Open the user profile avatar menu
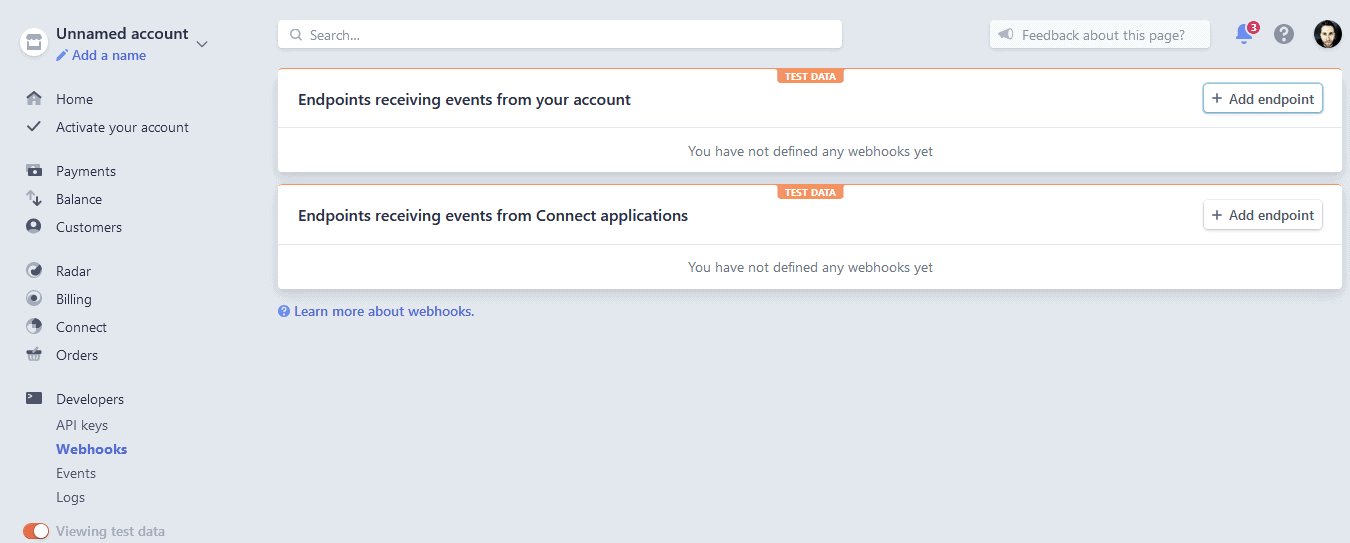The height and width of the screenshot is (543, 1350). (x=1327, y=34)
